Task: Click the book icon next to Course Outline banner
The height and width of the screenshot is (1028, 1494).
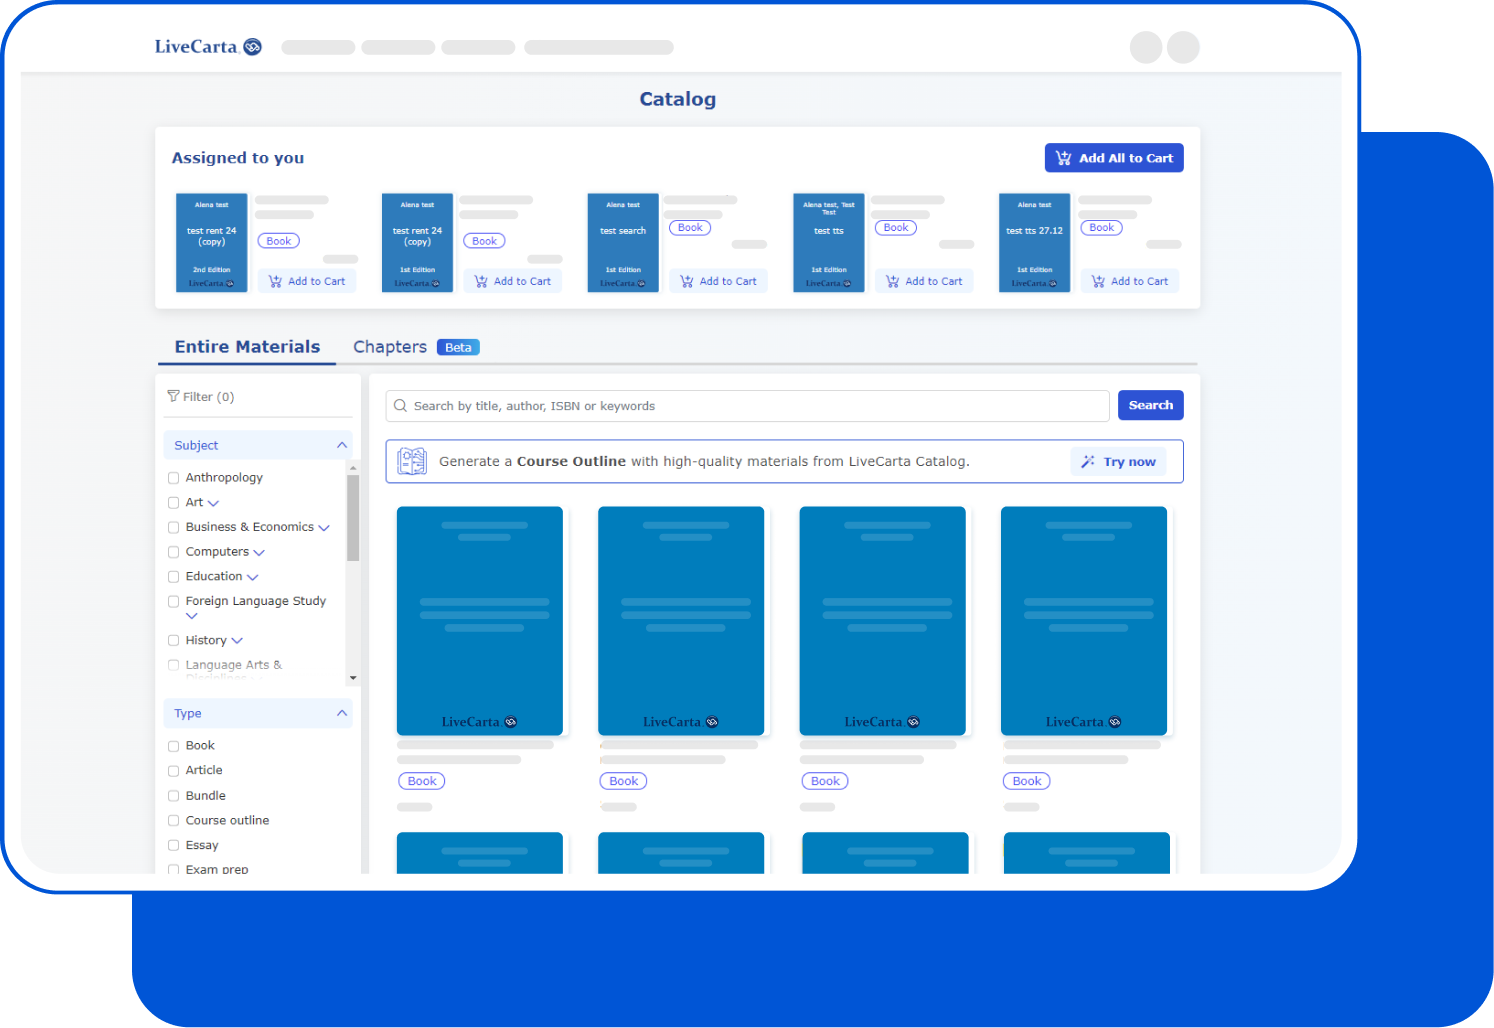Action: (411, 461)
